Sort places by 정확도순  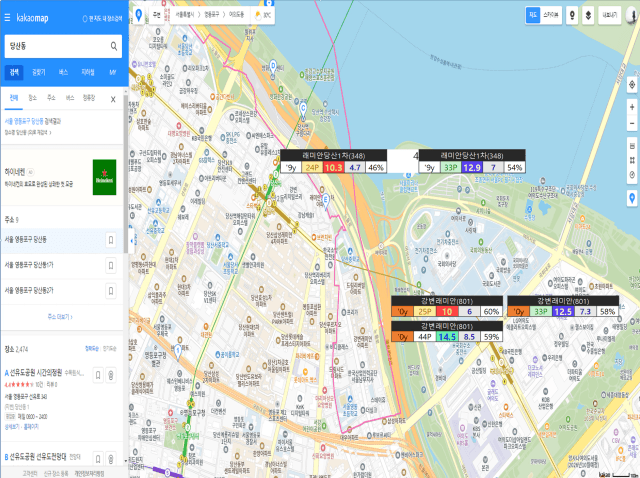91,349
